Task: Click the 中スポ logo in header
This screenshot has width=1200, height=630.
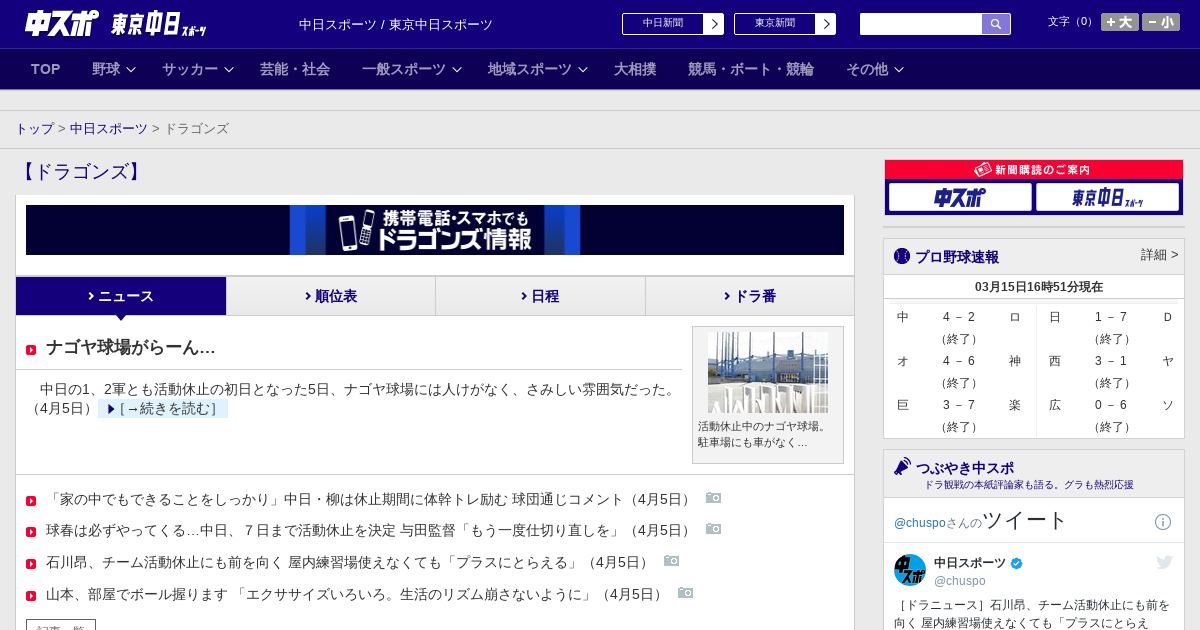Action: click(61, 23)
